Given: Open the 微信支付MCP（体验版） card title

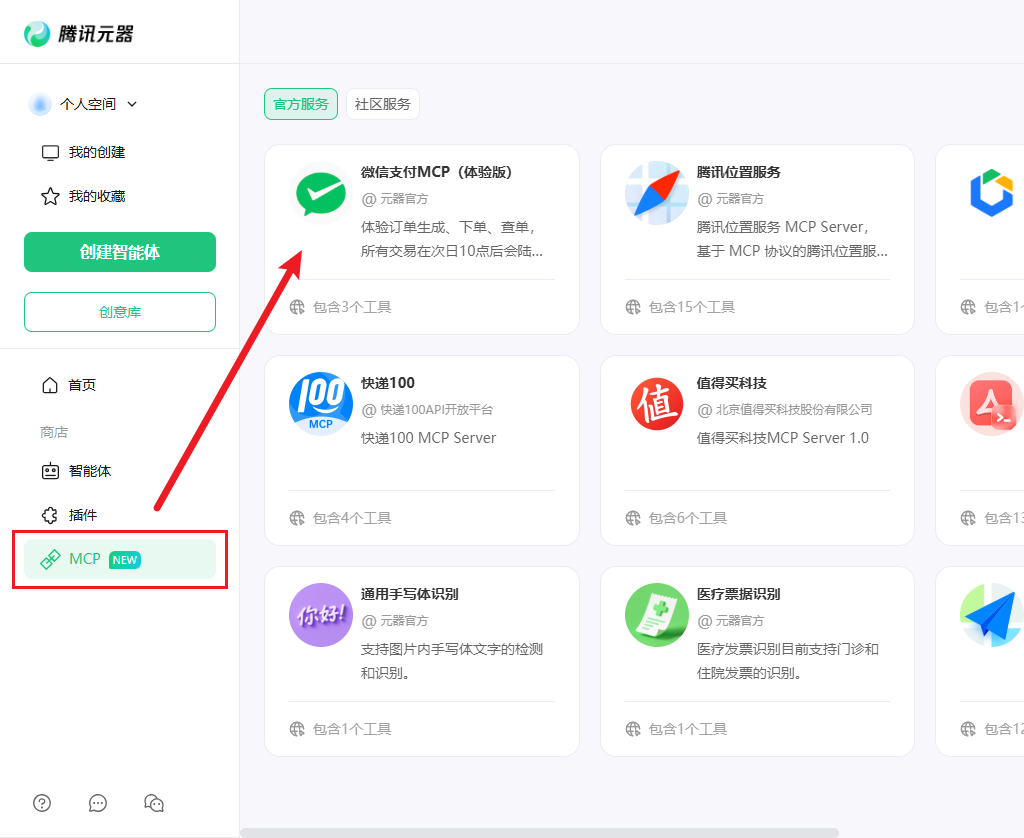Looking at the screenshot, I should pyautogui.click(x=437, y=172).
